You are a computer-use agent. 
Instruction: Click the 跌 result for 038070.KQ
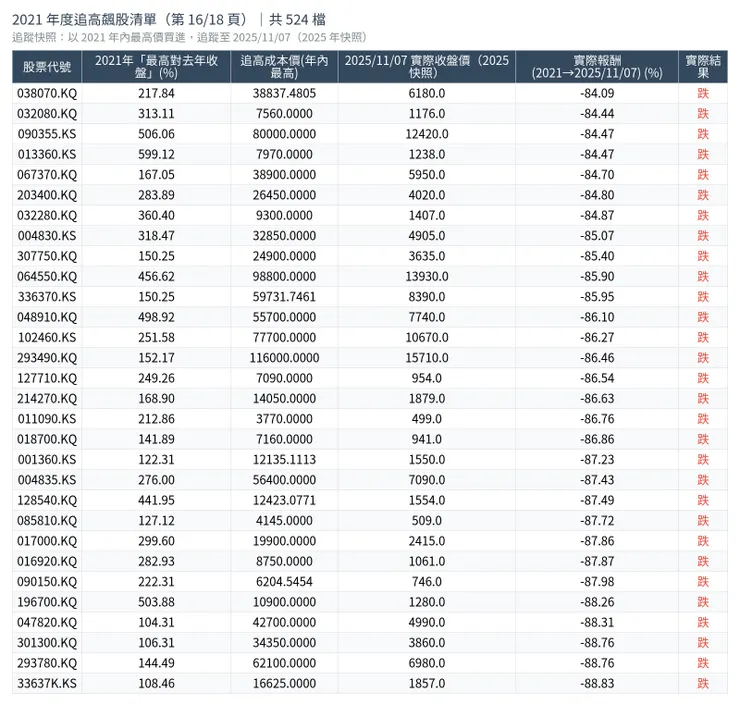[703, 93]
